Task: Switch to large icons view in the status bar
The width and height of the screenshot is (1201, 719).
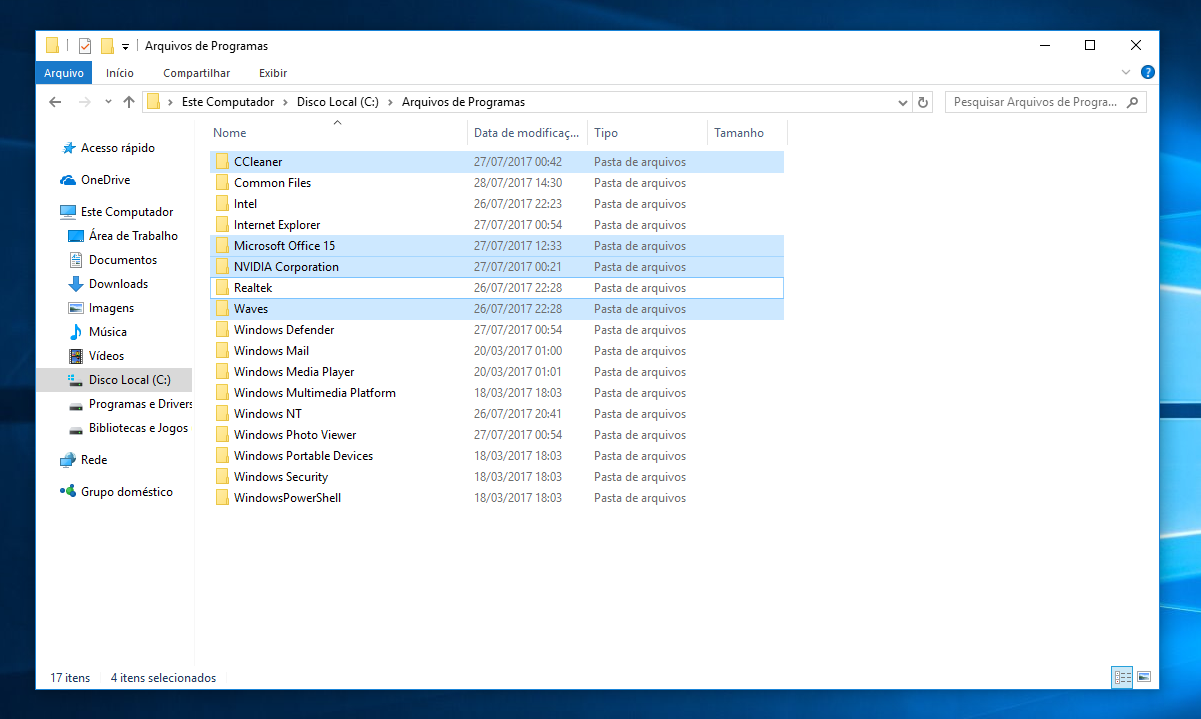Action: pyautogui.click(x=1145, y=677)
